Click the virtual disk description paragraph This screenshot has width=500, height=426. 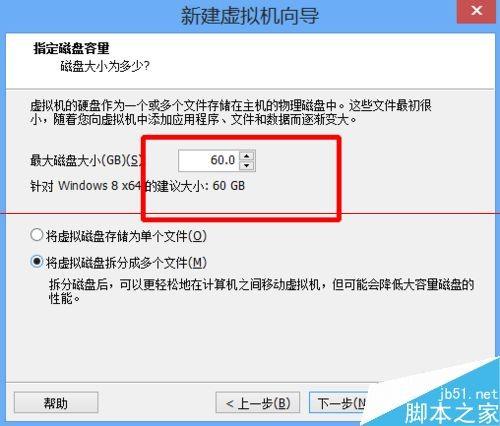231,112
